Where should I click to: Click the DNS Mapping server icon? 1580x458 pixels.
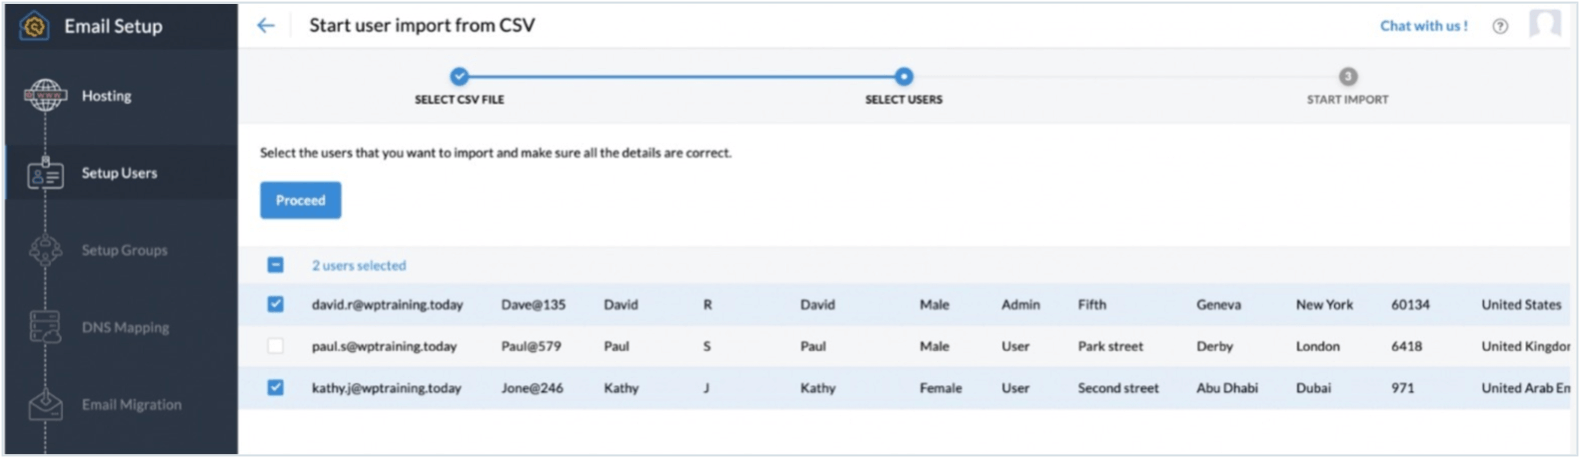click(45, 328)
